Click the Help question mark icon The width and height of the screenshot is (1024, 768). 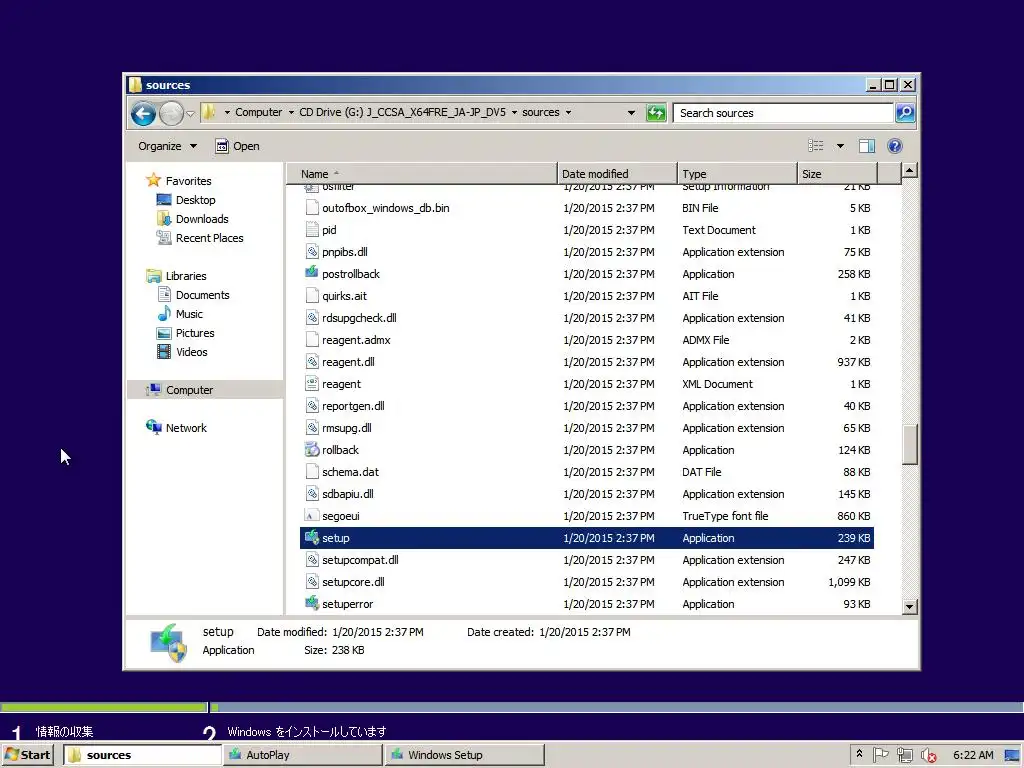[895, 146]
